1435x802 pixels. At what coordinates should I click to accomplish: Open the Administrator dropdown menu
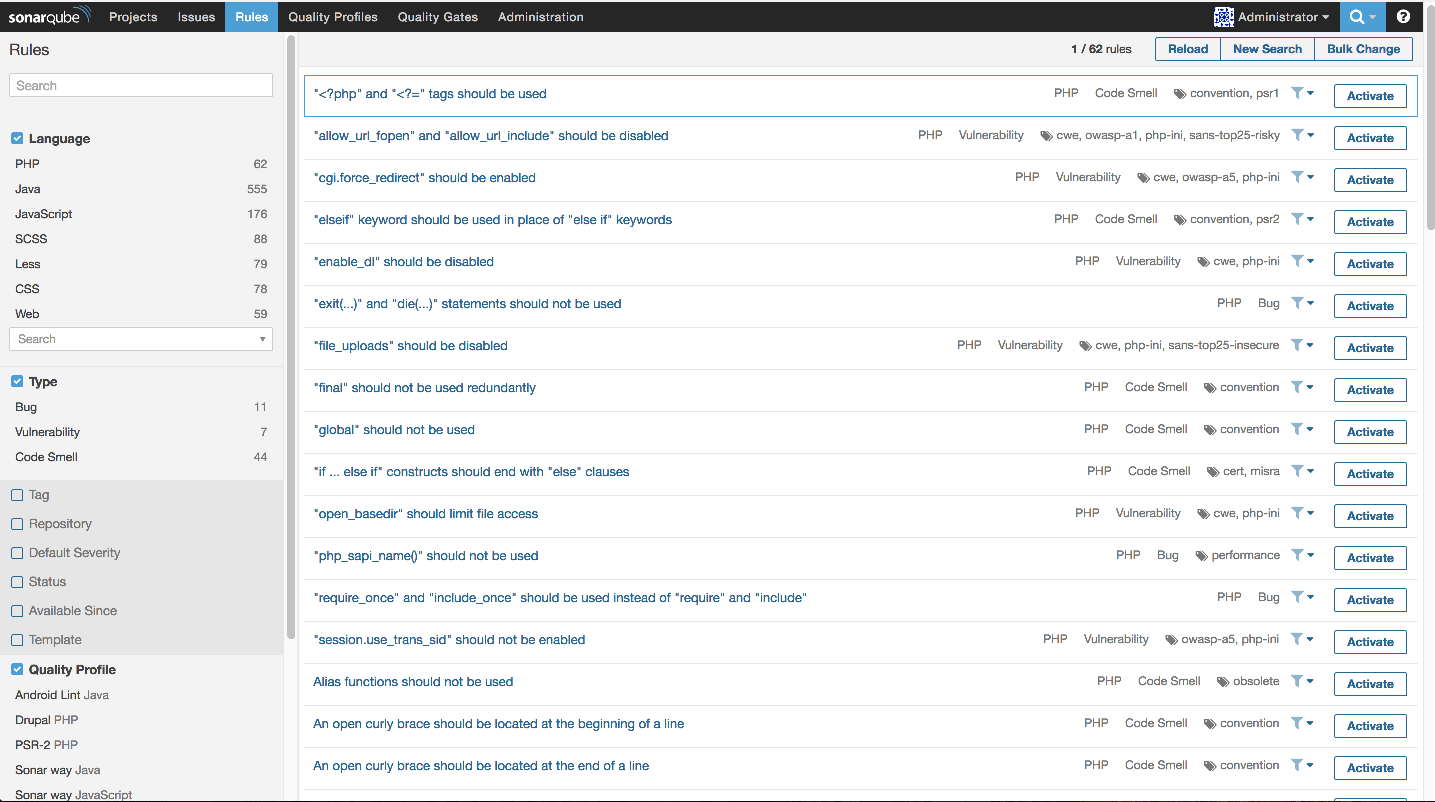pyautogui.click(x=1270, y=17)
